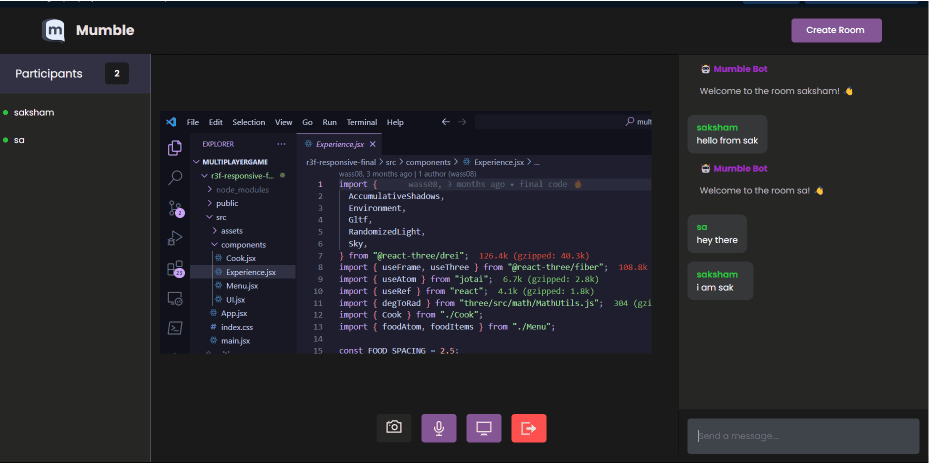Image resolution: width=931 pixels, height=463 pixels.
Task: Open Menu.jsx in the explorer
Action: coord(242,286)
